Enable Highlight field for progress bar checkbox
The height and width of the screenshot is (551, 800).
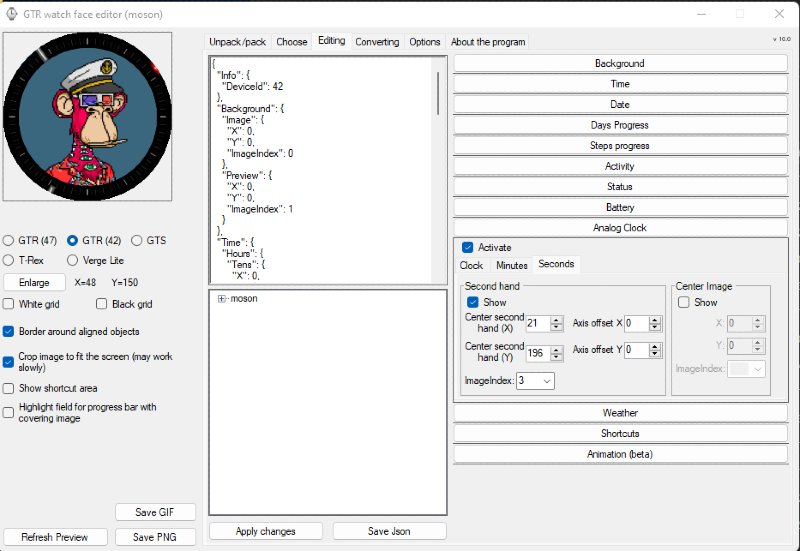(8, 412)
